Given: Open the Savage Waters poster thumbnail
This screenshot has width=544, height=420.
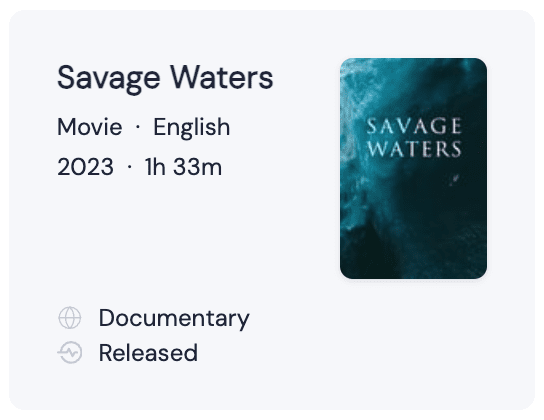Looking at the screenshot, I should 414,168.
